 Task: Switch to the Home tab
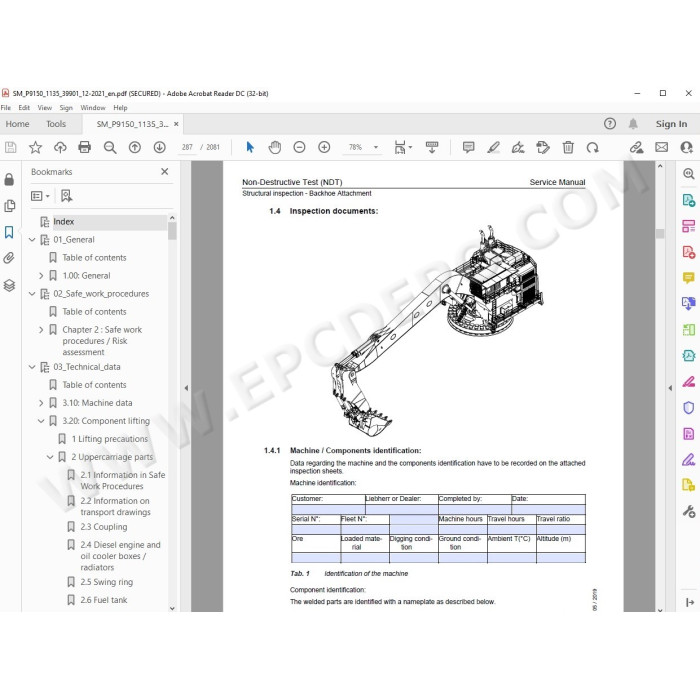[x=17, y=124]
